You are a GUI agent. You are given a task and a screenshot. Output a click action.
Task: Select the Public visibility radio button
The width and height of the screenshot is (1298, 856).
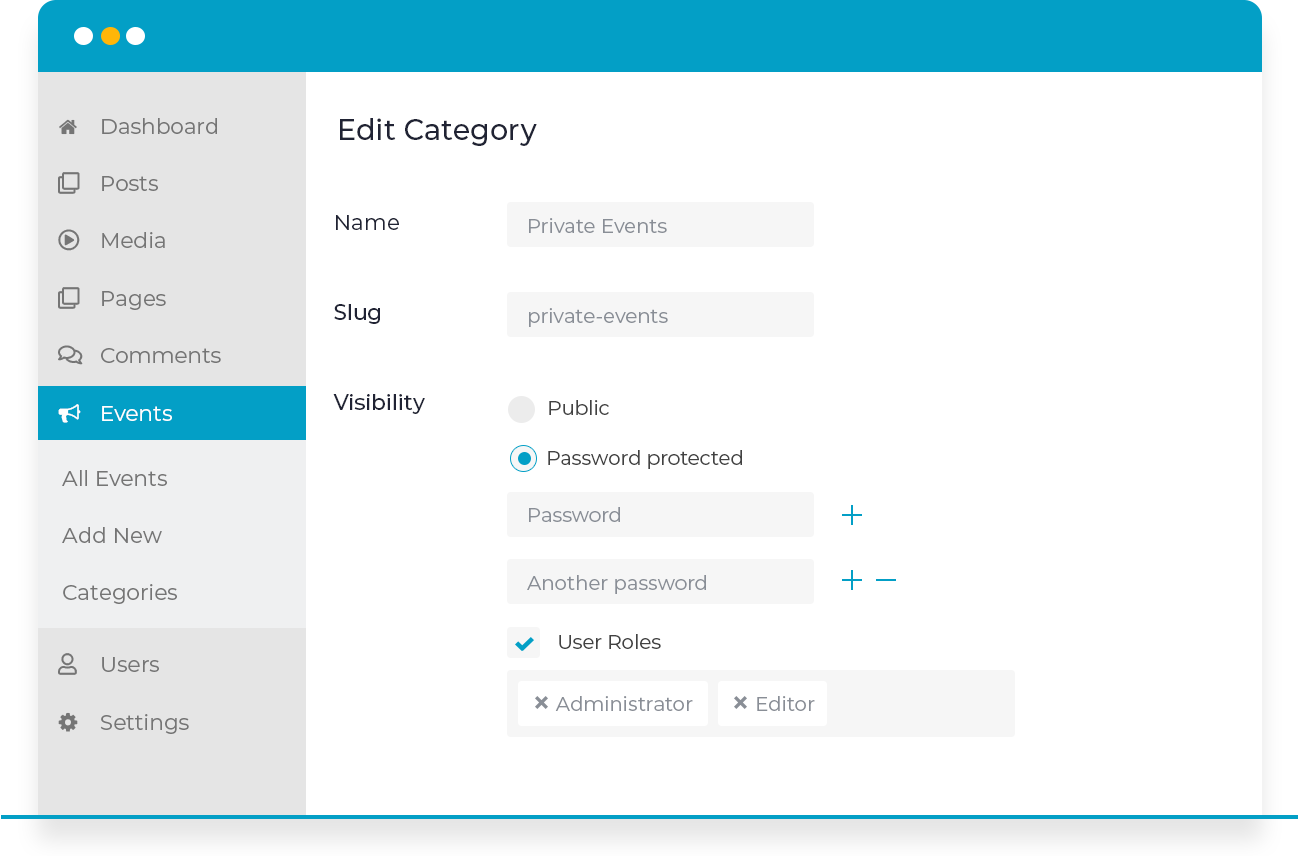(x=522, y=409)
